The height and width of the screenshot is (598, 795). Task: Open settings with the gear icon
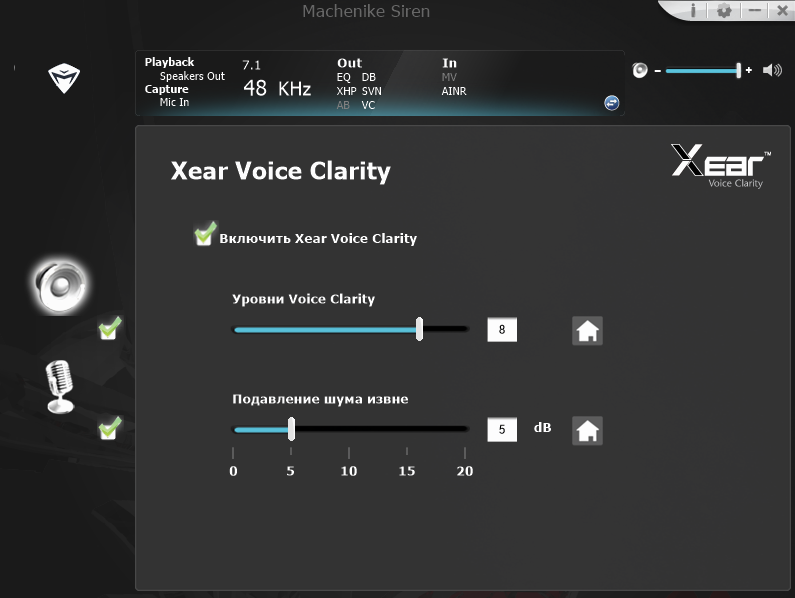(x=724, y=10)
